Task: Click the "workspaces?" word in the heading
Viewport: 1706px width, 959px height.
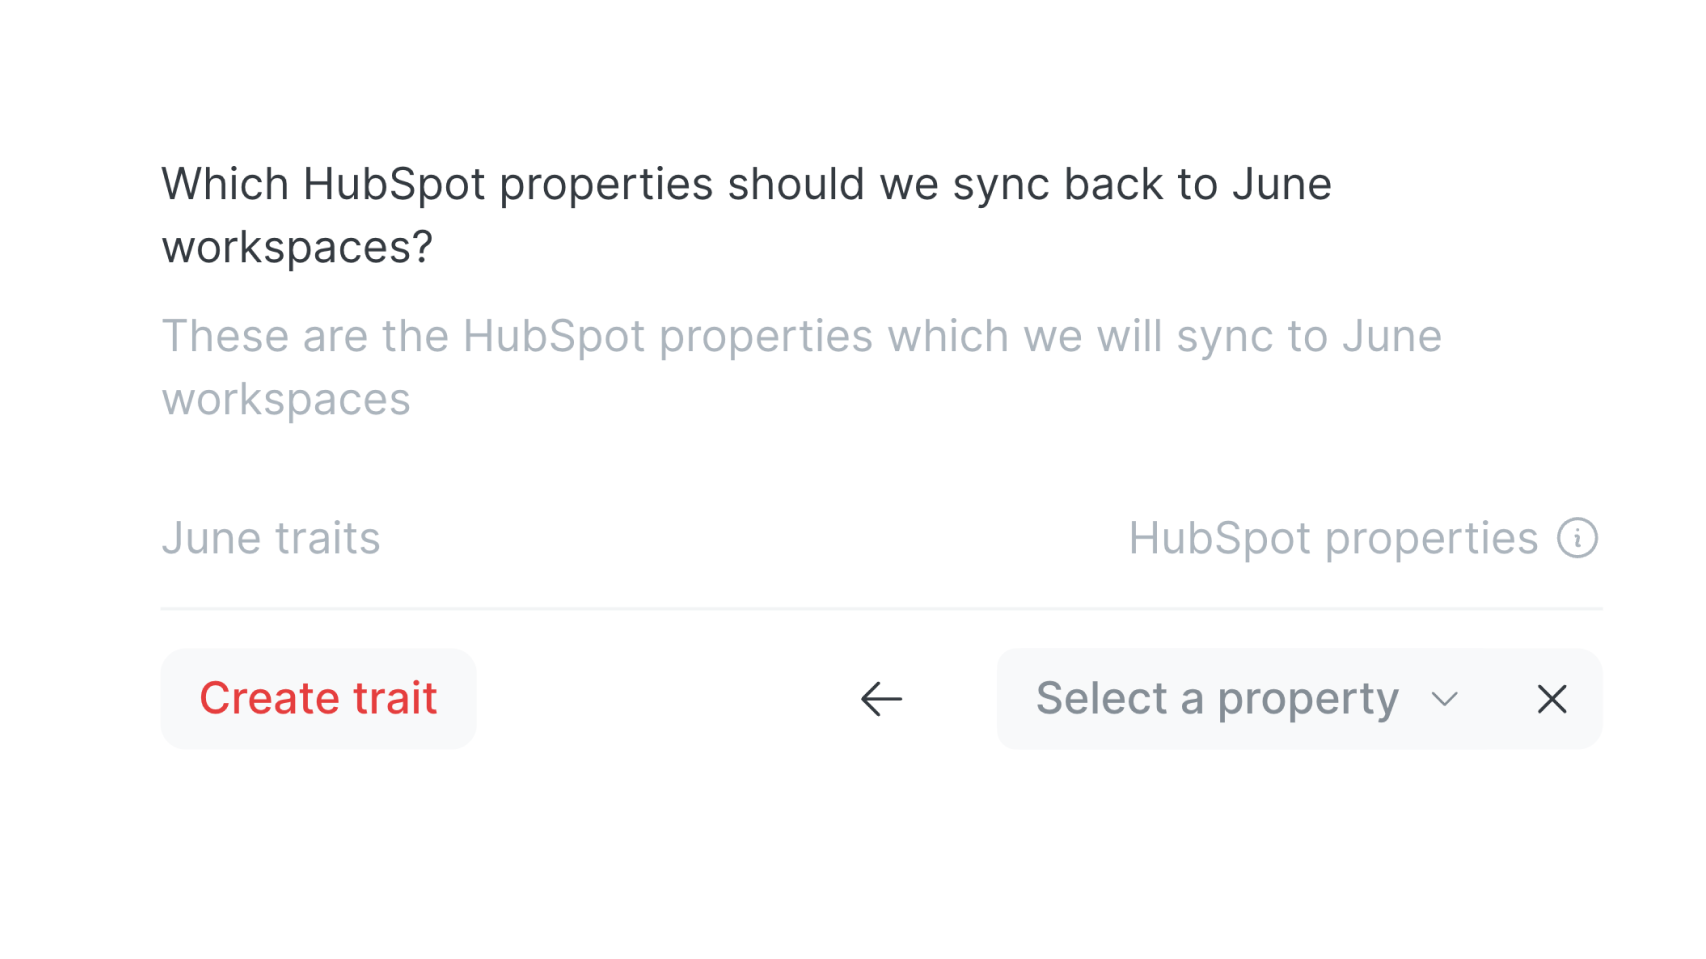Action: click(297, 247)
